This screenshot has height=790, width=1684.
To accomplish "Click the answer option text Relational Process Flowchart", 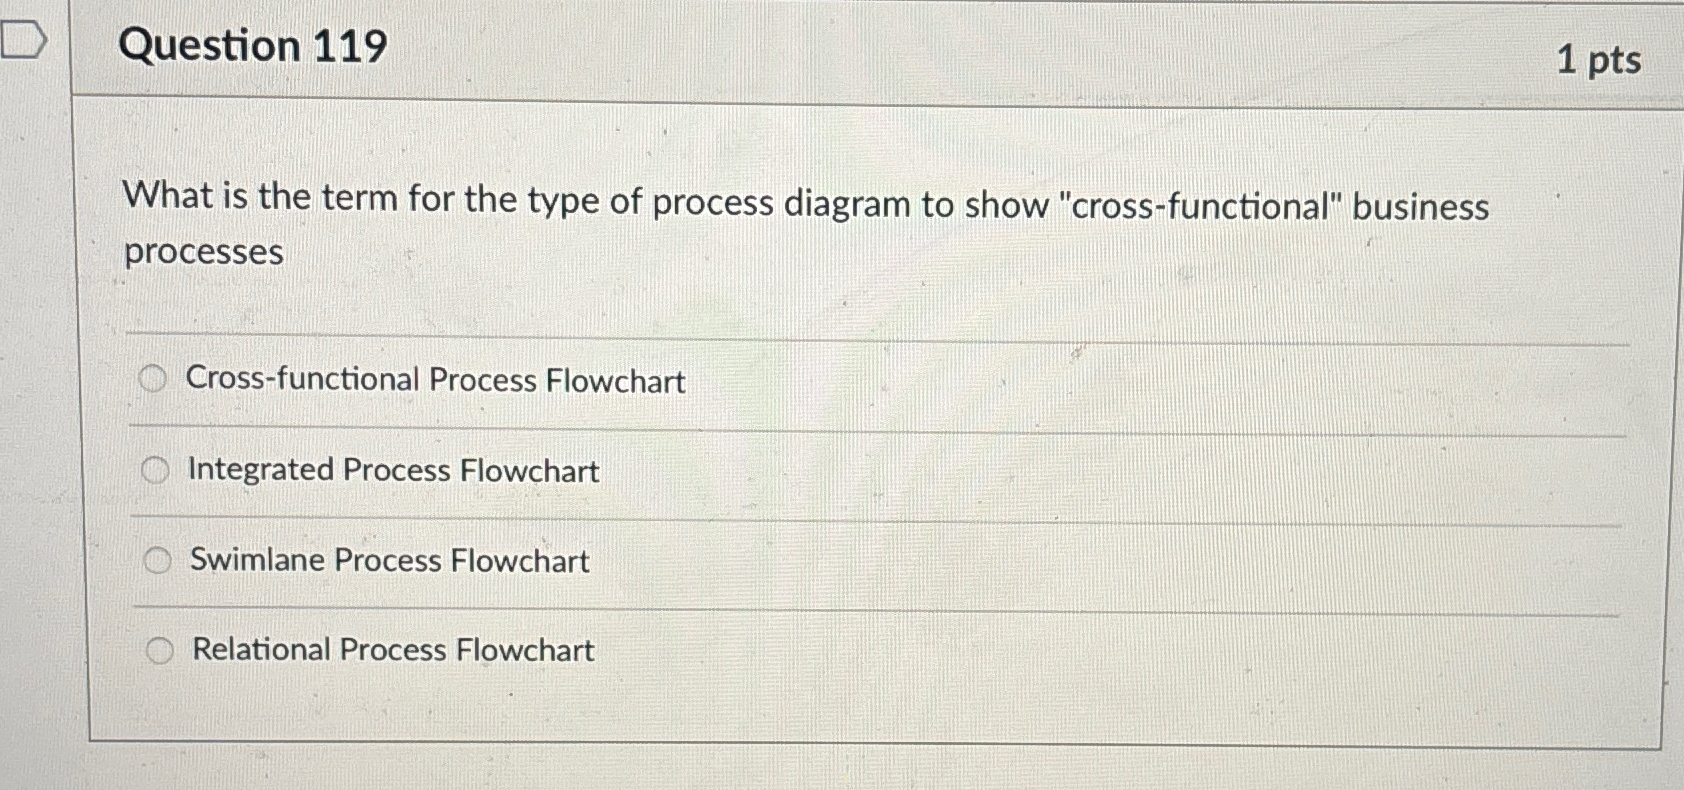I will coord(392,650).
